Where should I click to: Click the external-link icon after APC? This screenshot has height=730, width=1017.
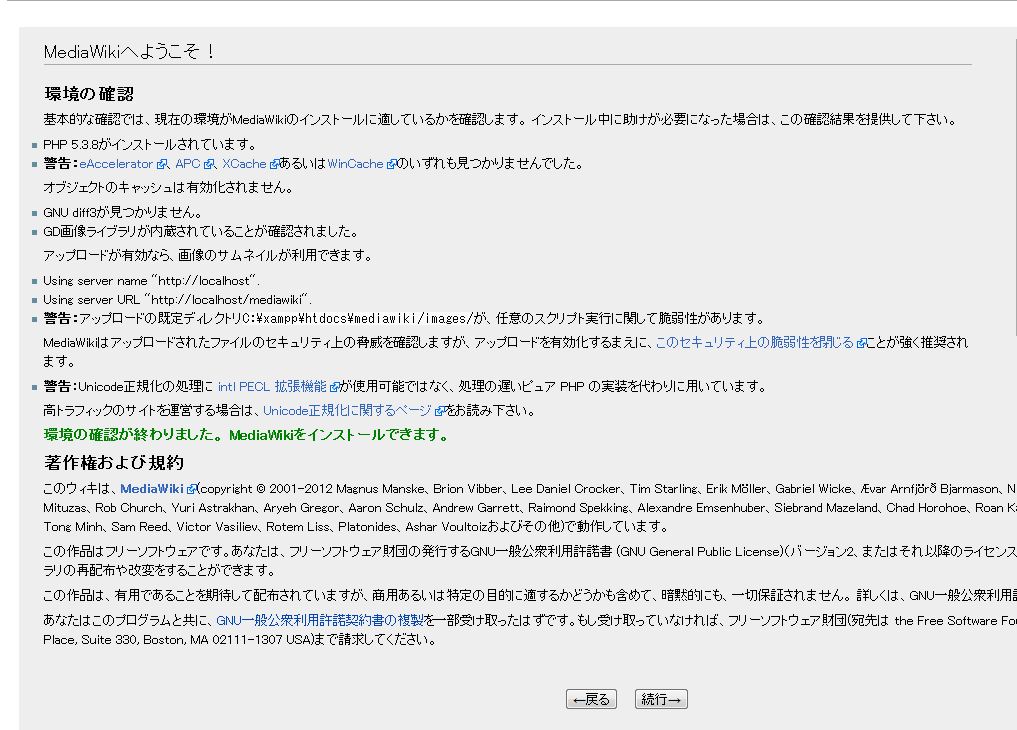pyautogui.click(x=208, y=165)
